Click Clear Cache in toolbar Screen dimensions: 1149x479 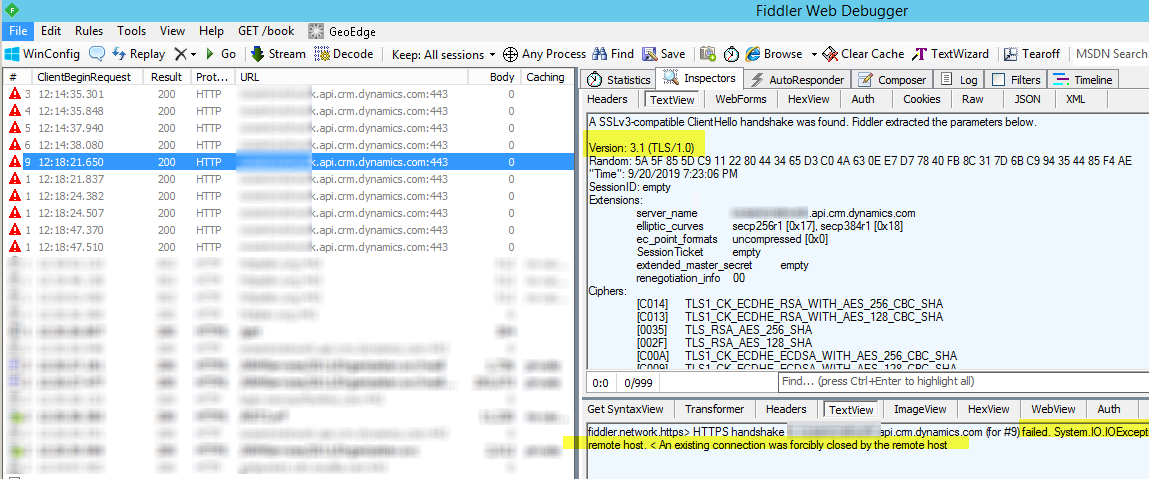point(863,54)
